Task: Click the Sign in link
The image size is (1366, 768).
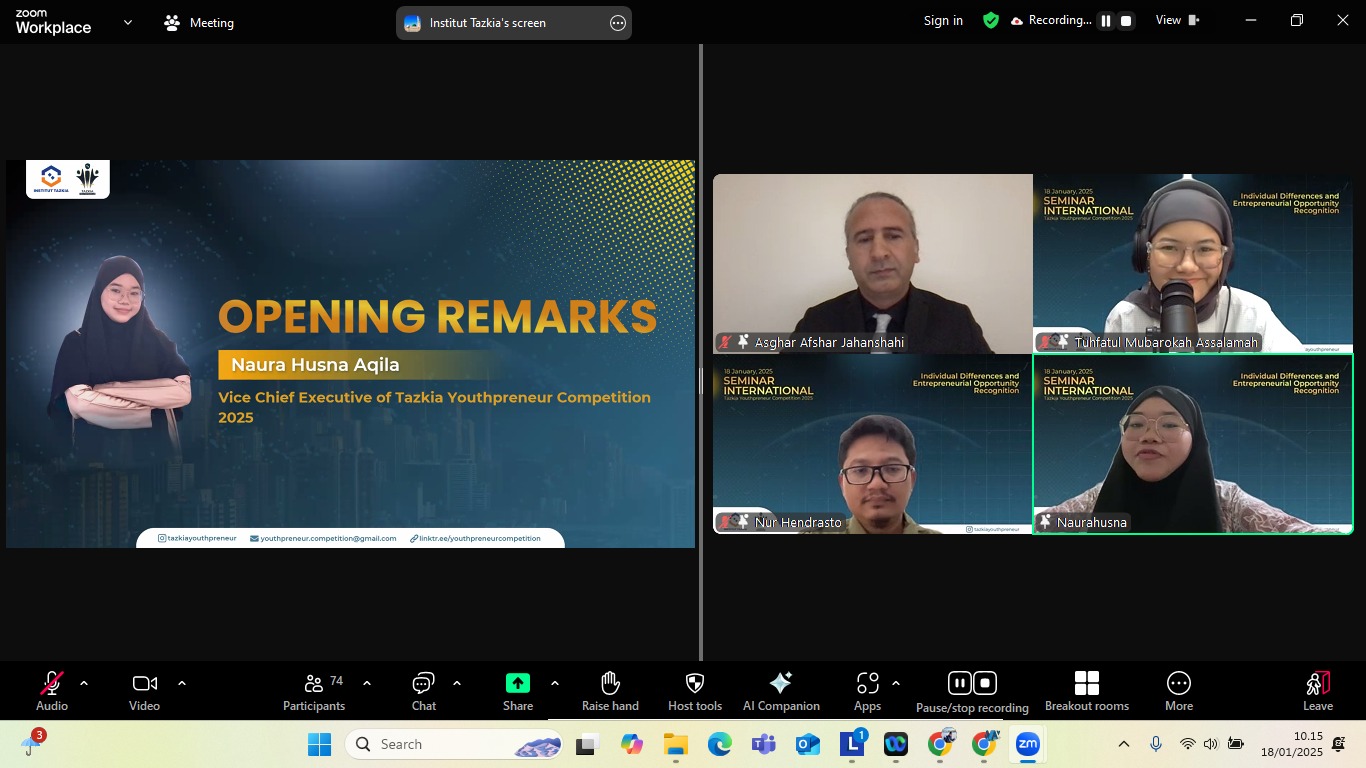Action: click(x=943, y=20)
